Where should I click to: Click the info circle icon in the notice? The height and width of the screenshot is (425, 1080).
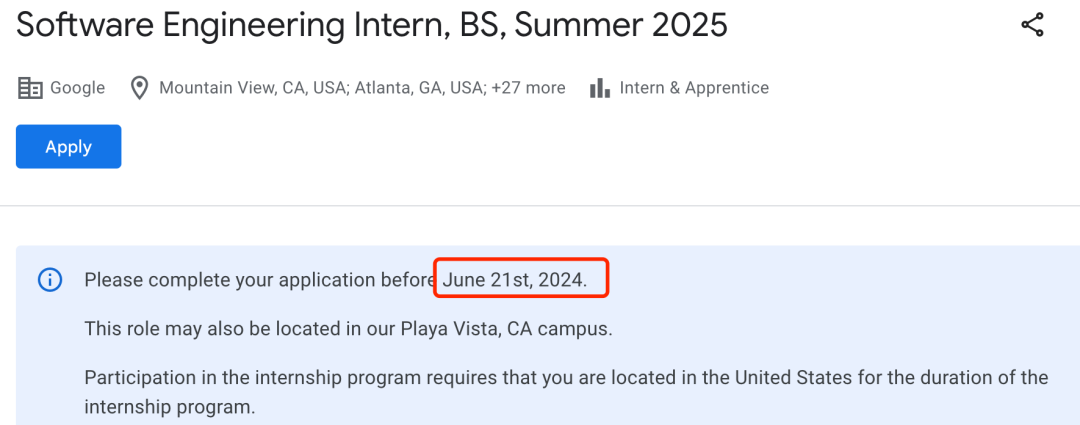pos(50,280)
